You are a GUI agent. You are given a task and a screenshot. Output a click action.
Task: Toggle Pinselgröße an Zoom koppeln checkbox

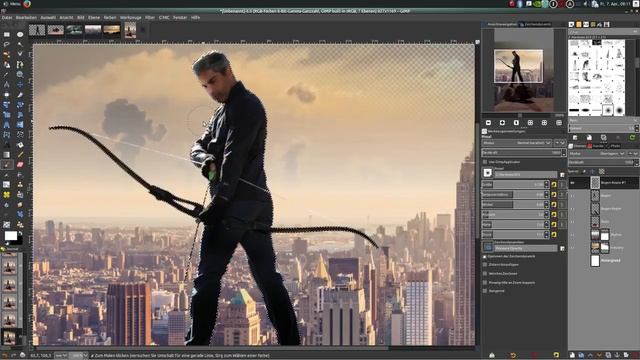[485, 282]
